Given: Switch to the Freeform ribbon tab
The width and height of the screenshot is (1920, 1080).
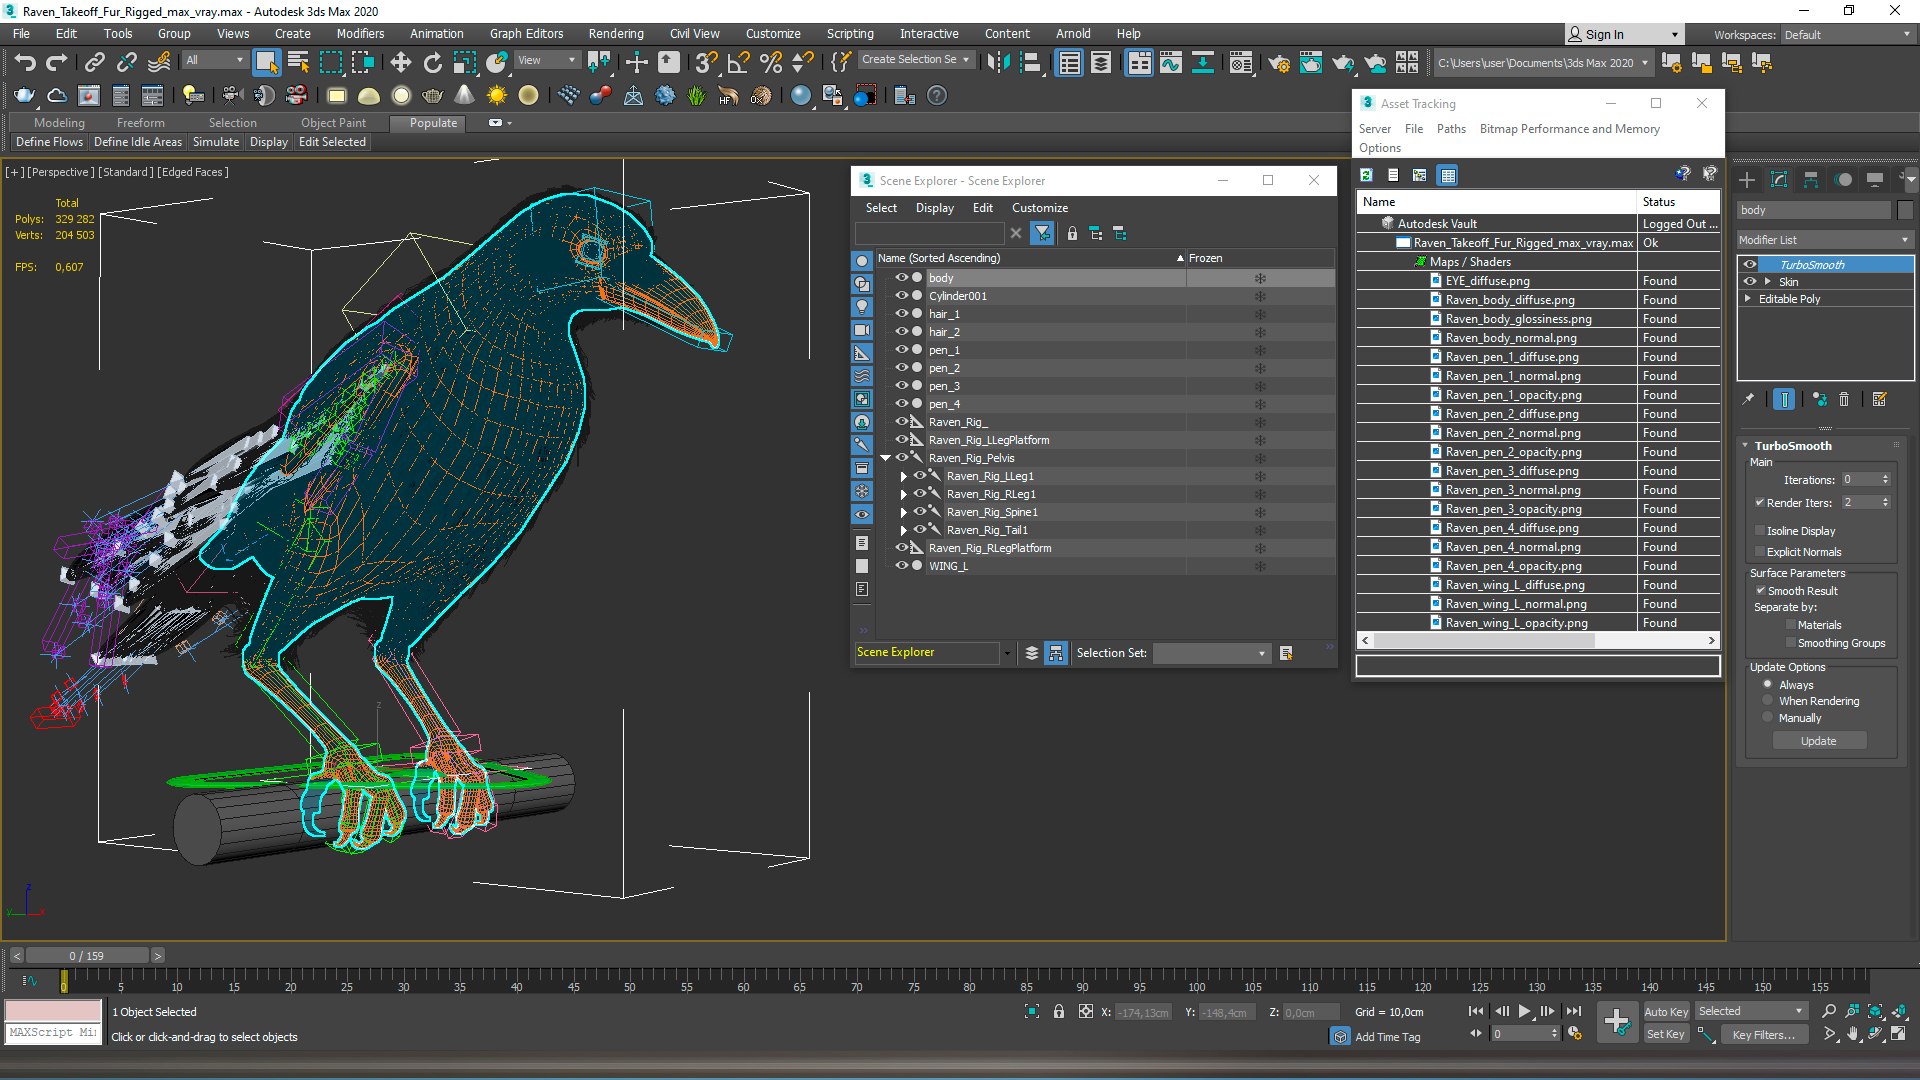Looking at the screenshot, I should [x=140, y=123].
